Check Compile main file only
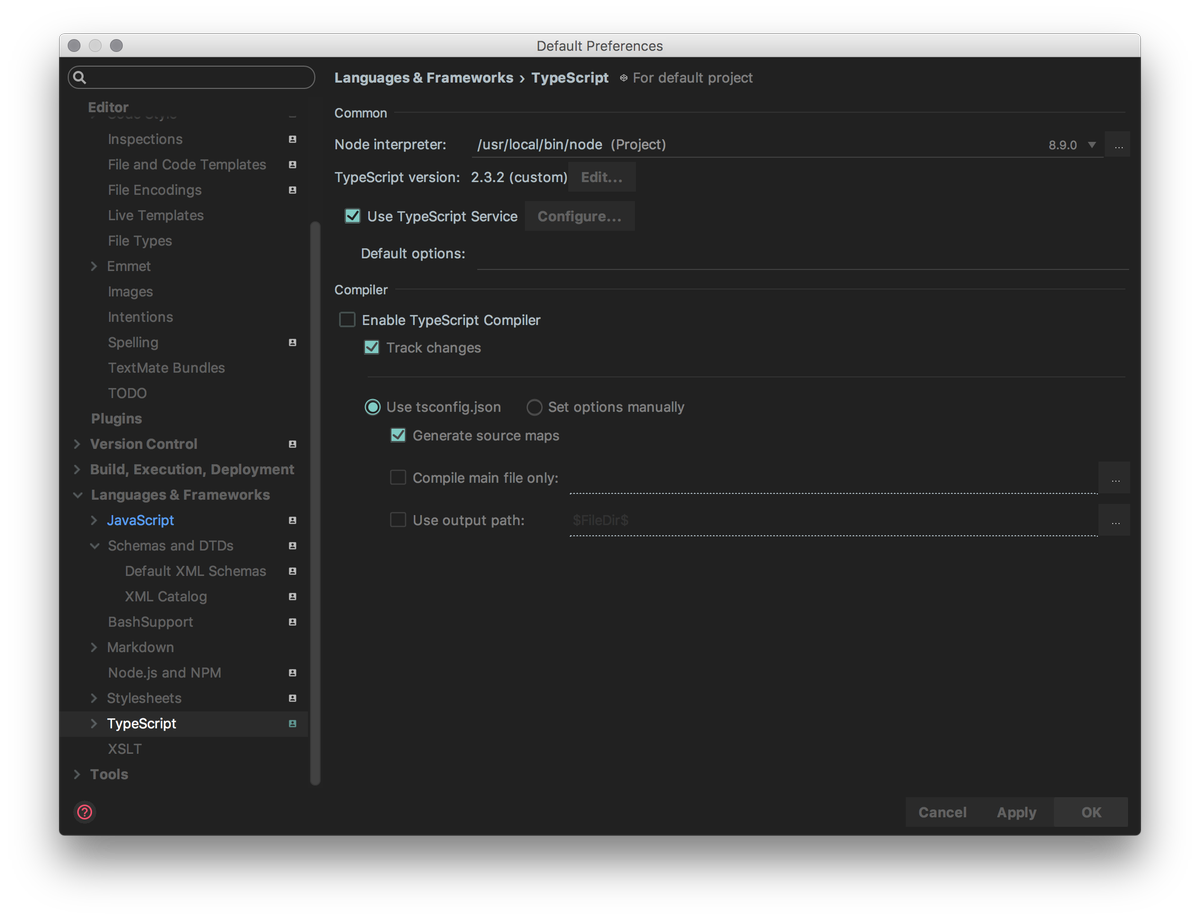Screen dimensions: 1200x920 click(x=398, y=478)
